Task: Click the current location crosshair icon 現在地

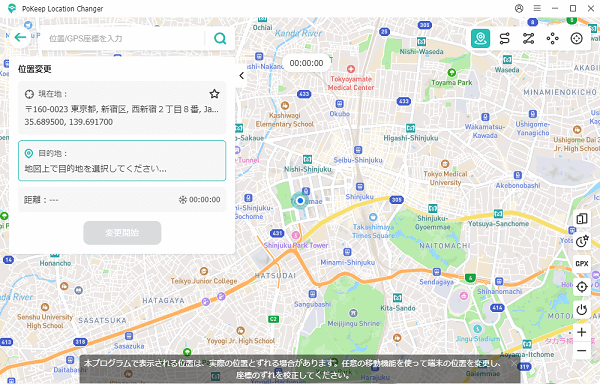Action: (x=29, y=94)
